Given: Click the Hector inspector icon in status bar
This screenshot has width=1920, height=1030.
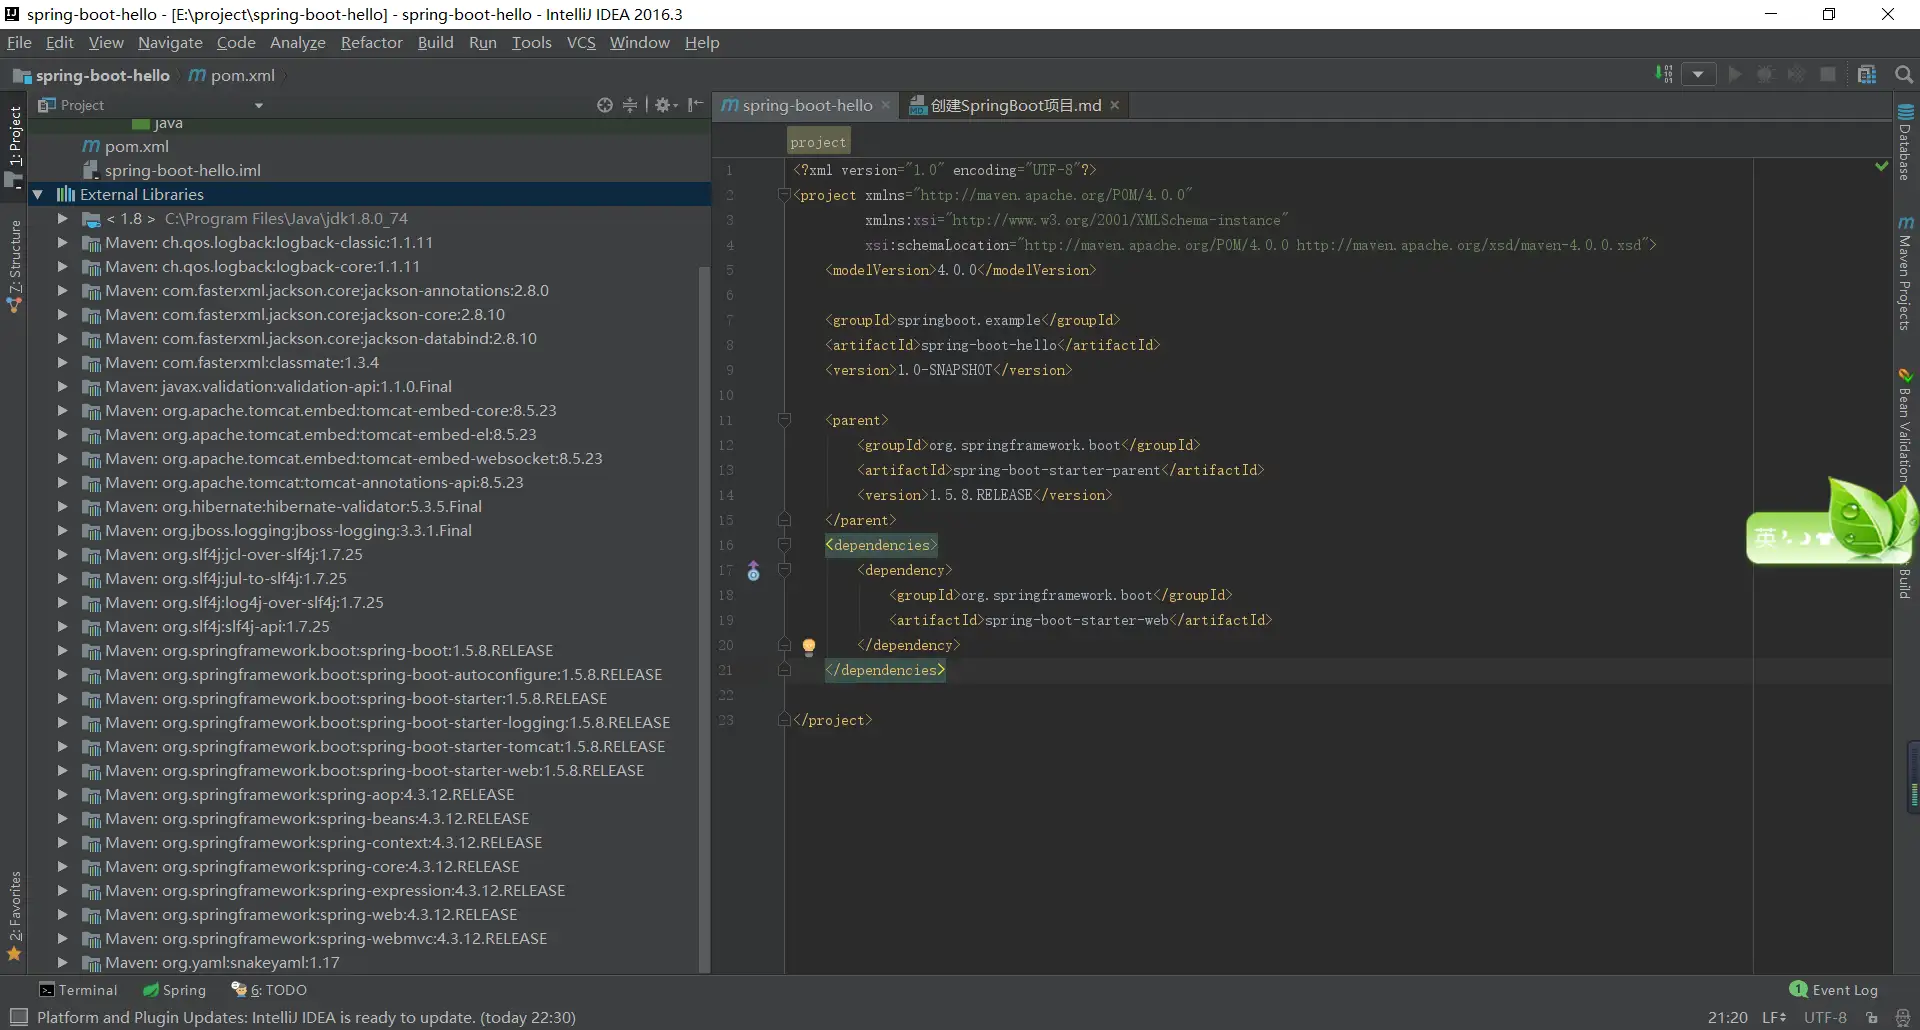Looking at the screenshot, I should (x=1903, y=1018).
